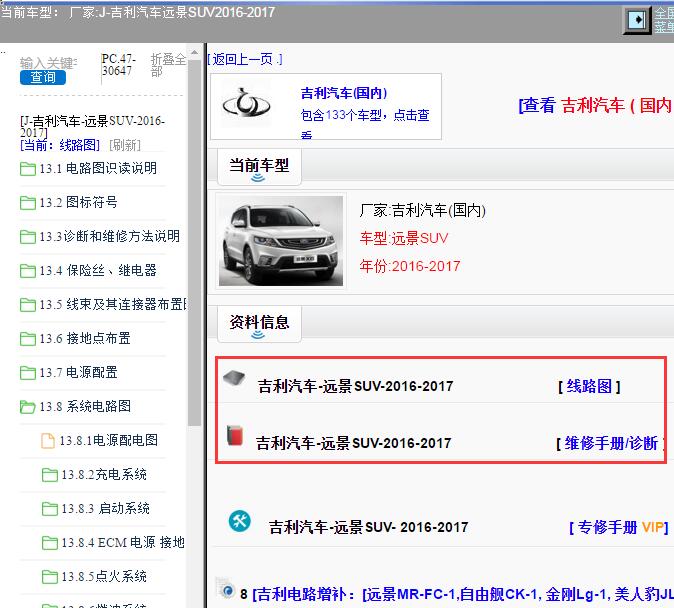Collapse the 13.8 系统电路图 open folder icon
The image size is (674, 608).
[28, 406]
